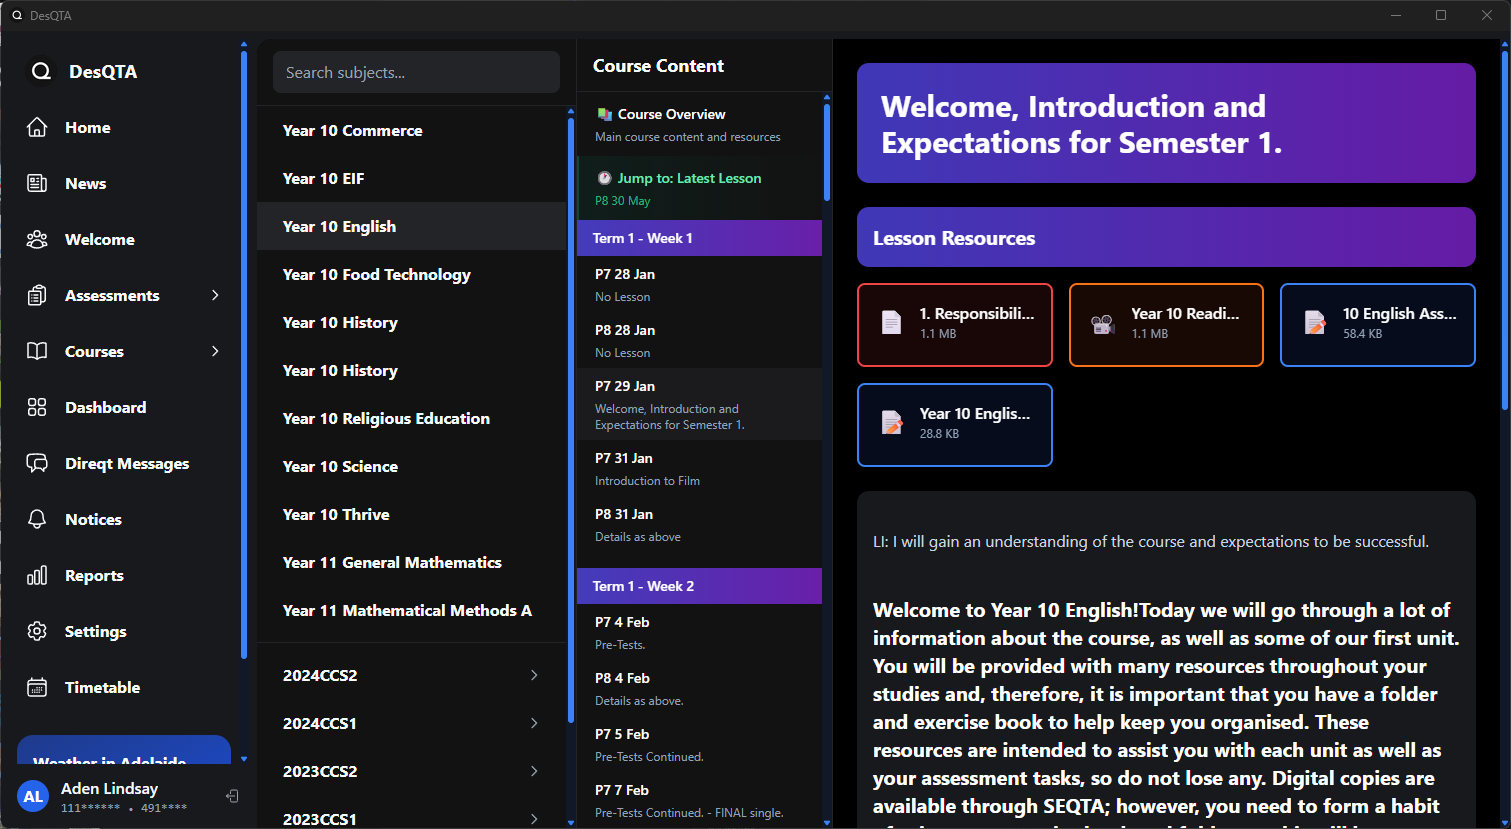This screenshot has height=829, width=1511.
Task: Click the Direqt Messages chat bubble icon
Action: click(37, 463)
